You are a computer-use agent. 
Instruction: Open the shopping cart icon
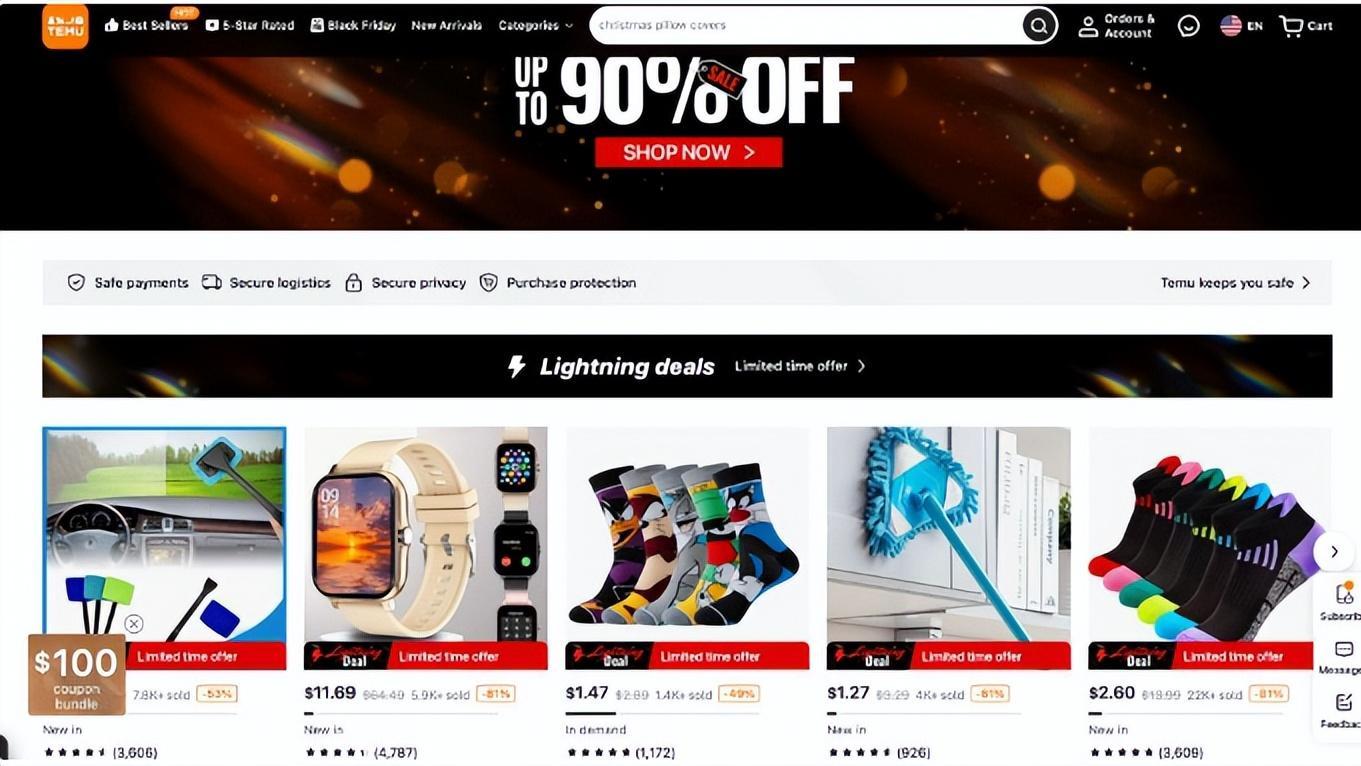click(x=1291, y=26)
